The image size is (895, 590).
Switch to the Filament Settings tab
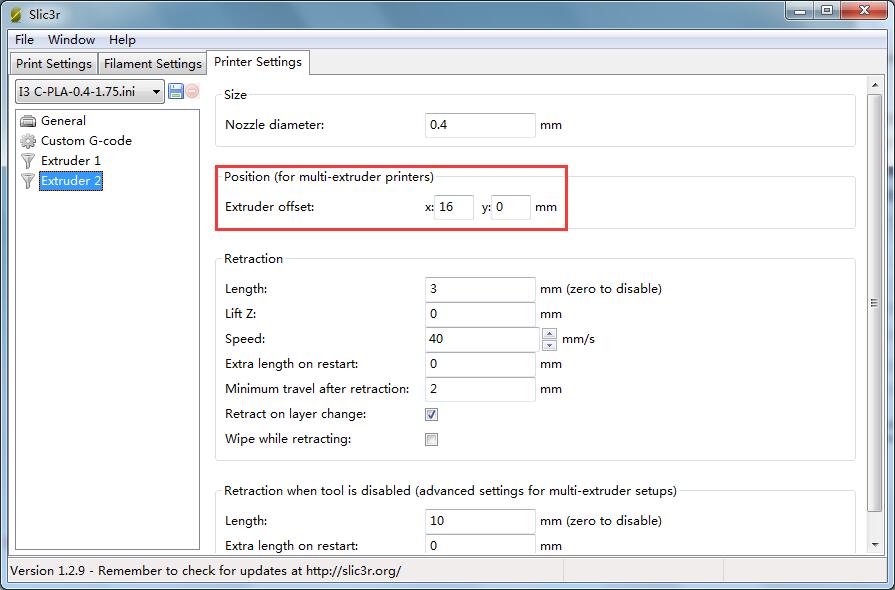[152, 63]
